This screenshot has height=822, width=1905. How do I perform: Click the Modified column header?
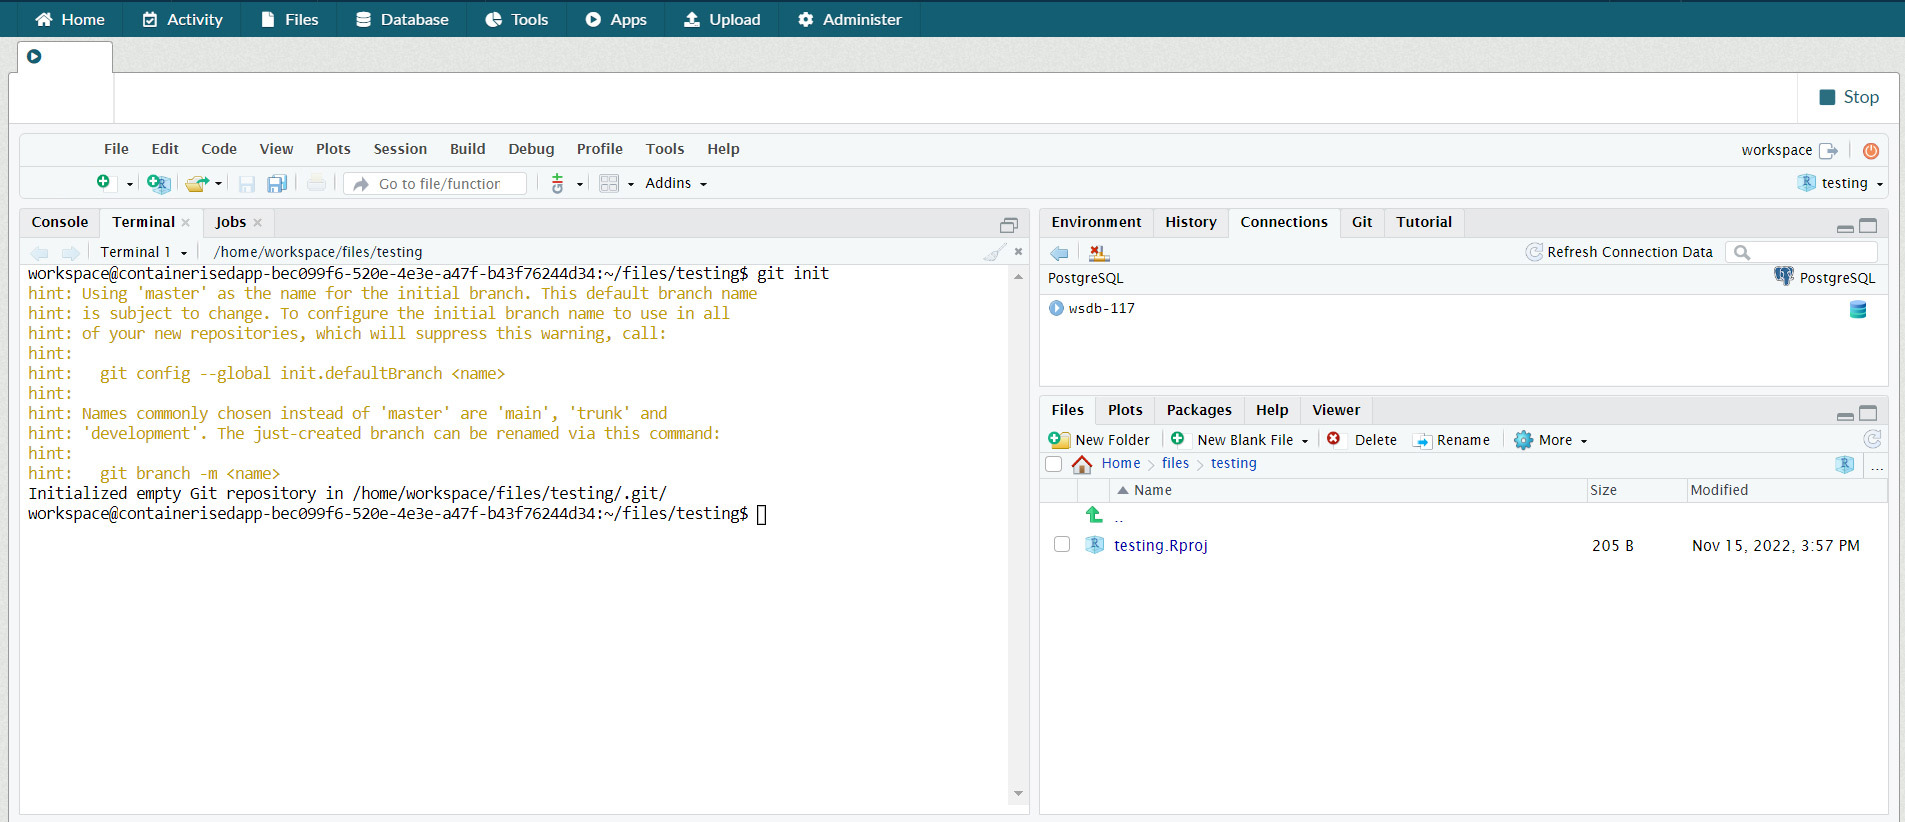coord(1786,490)
